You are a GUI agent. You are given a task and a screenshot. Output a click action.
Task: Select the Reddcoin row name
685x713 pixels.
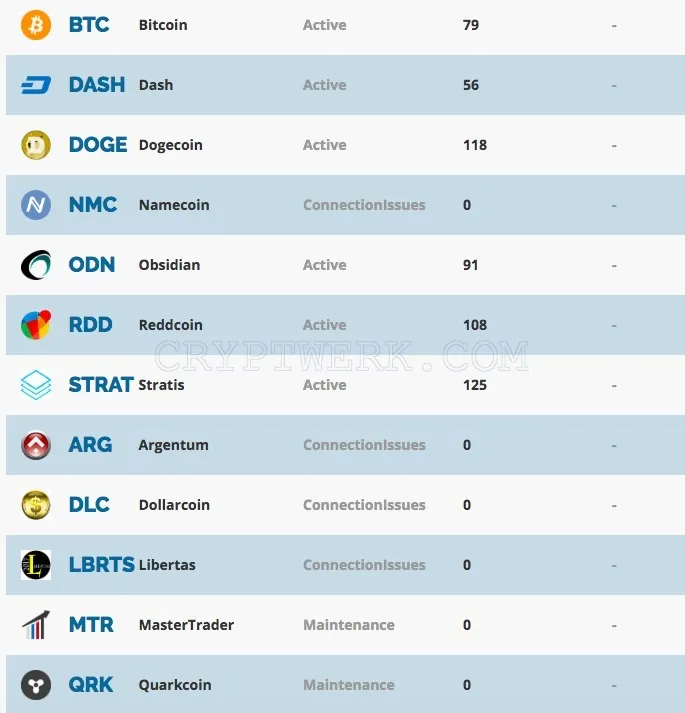coord(171,325)
